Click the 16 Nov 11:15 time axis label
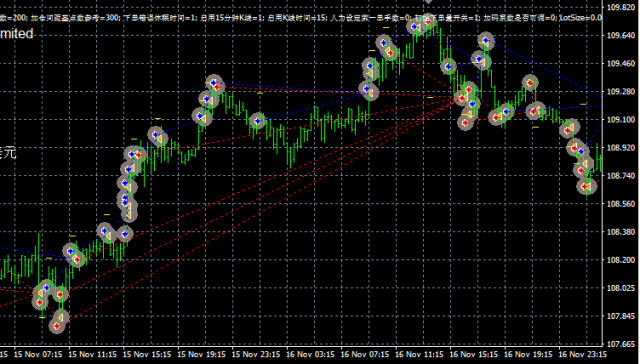Screen dimensions: 640x364 click(x=419, y=354)
